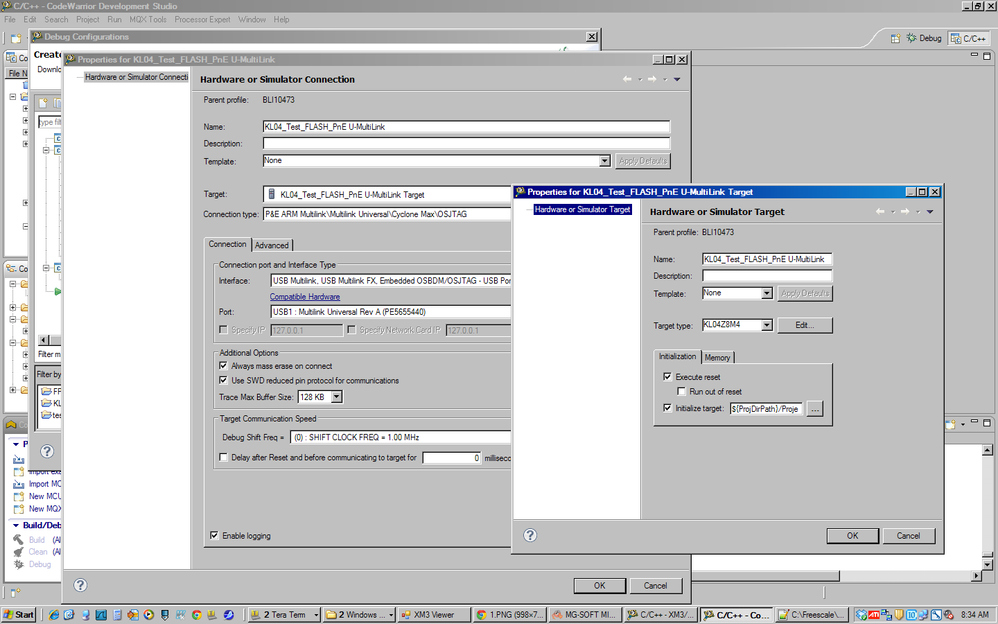Open the Port USB1 dropdown
The height and width of the screenshot is (624, 998).
391,311
